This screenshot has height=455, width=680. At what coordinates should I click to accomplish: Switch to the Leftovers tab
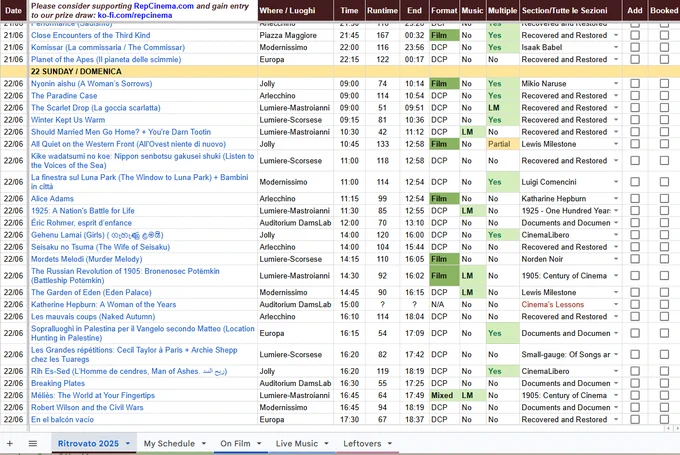pyautogui.click(x=362, y=443)
